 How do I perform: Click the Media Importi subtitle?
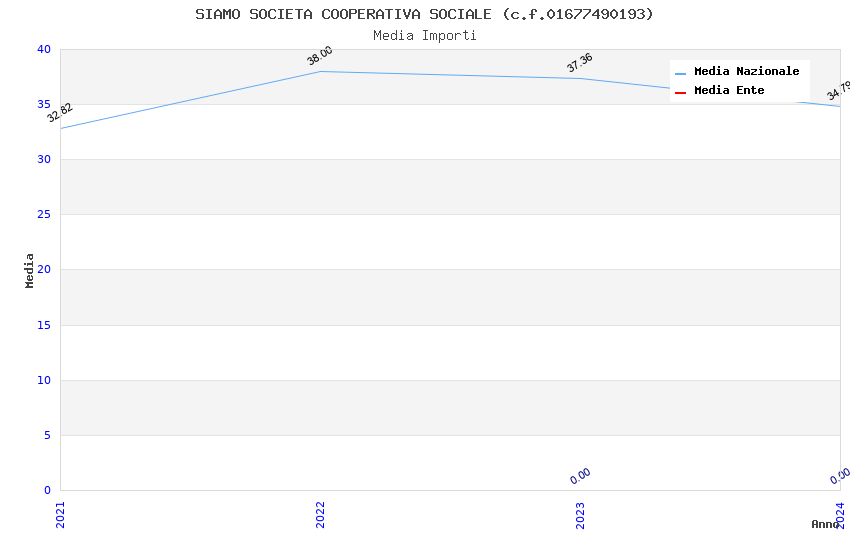point(424,36)
